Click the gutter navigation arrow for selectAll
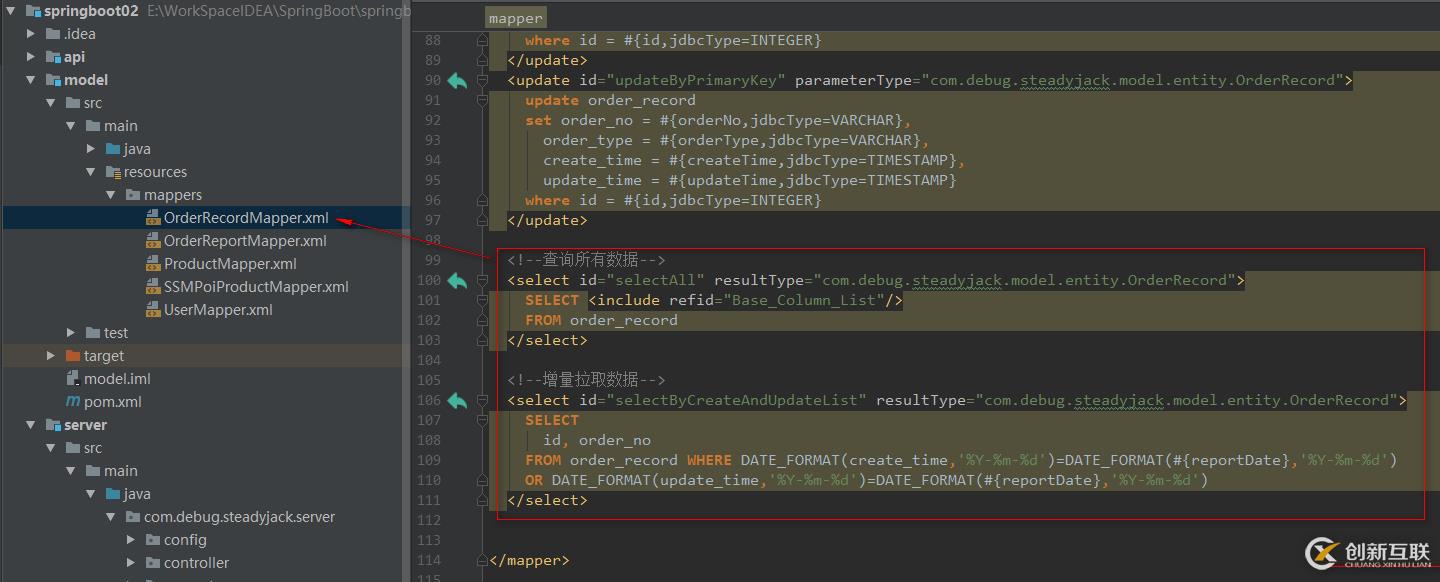This screenshot has height=582, width=1440. tap(457, 281)
